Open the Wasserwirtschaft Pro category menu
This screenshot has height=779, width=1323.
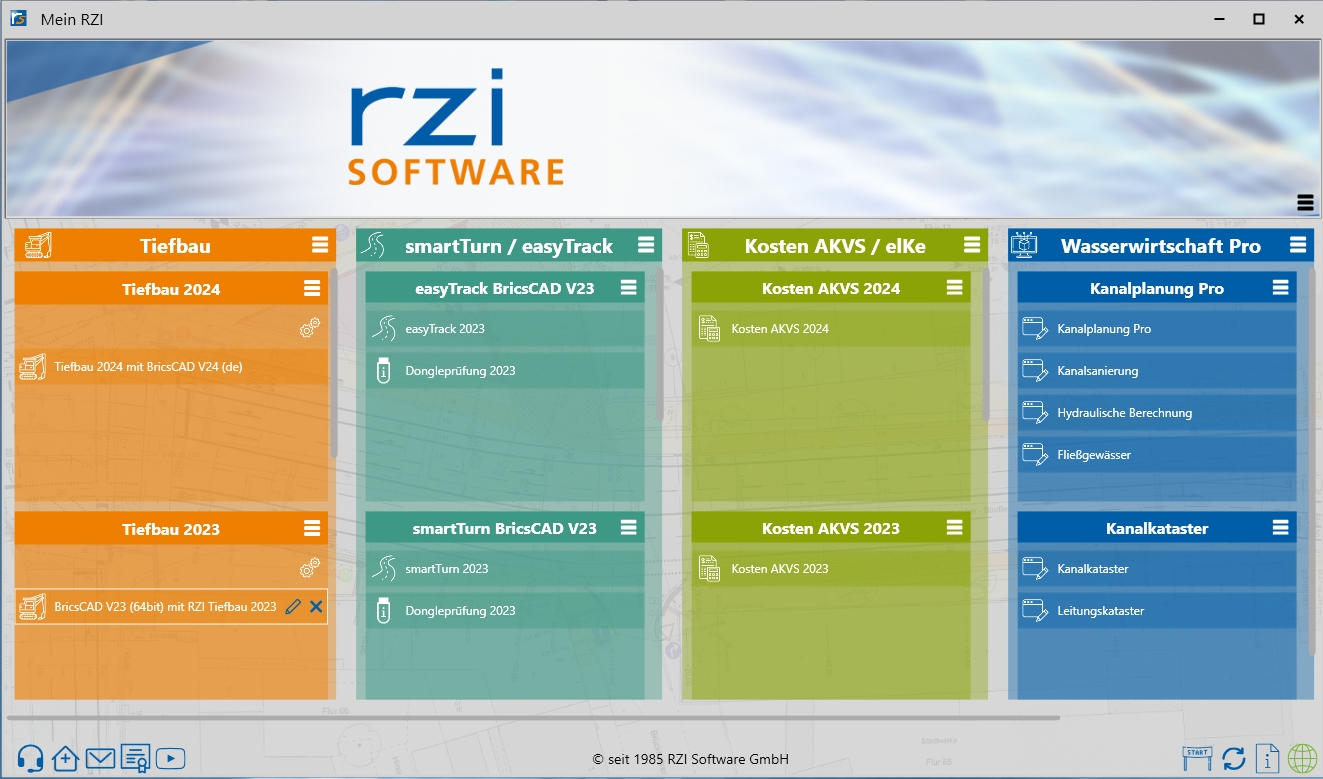click(1298, 245)
